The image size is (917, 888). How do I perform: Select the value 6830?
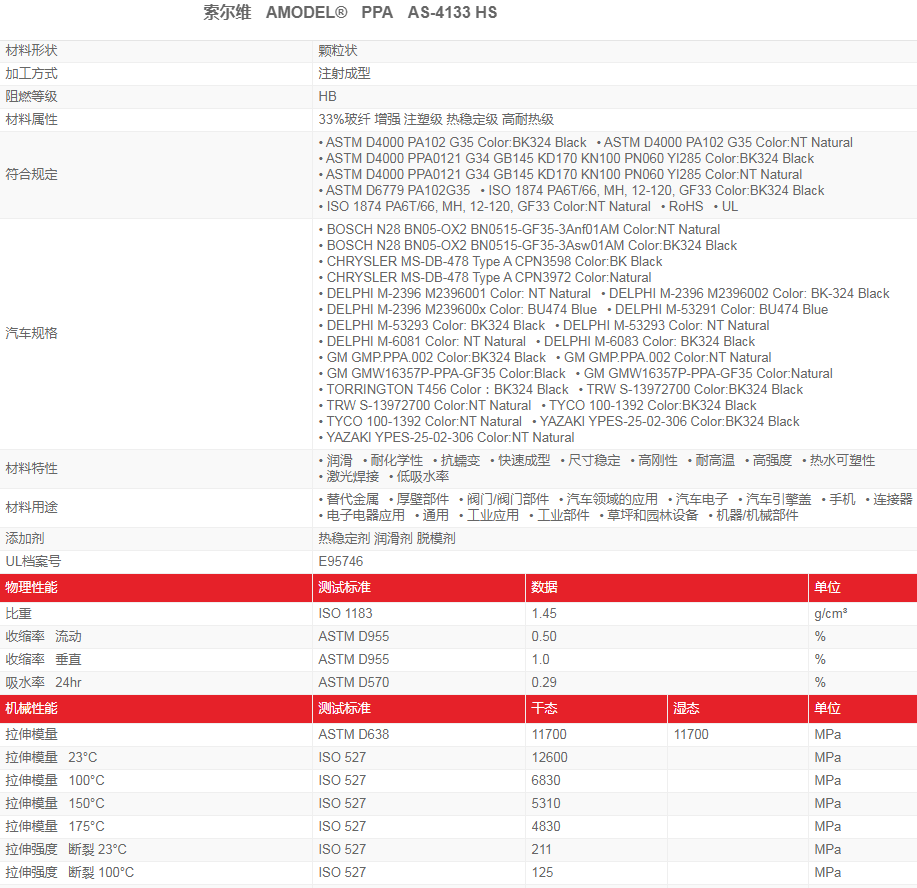pos(546,781)
